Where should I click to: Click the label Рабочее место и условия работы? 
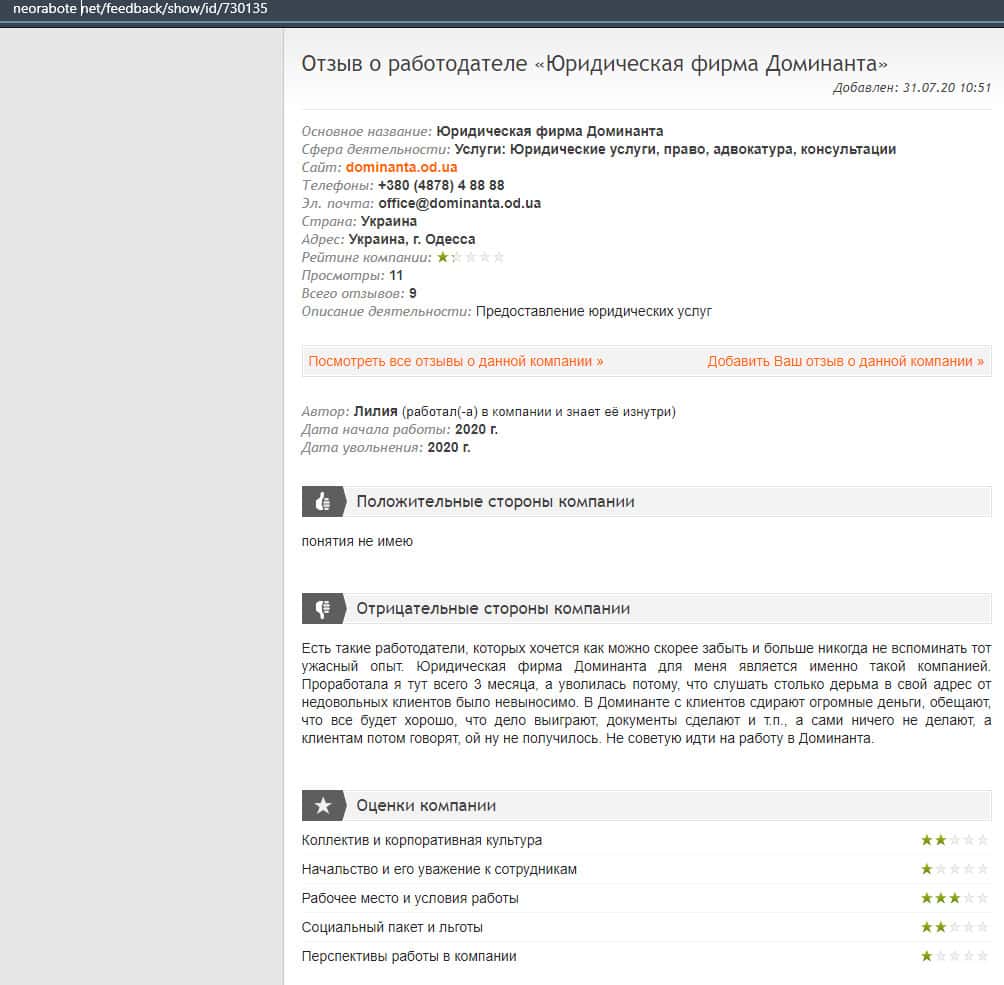click(410, 898)
